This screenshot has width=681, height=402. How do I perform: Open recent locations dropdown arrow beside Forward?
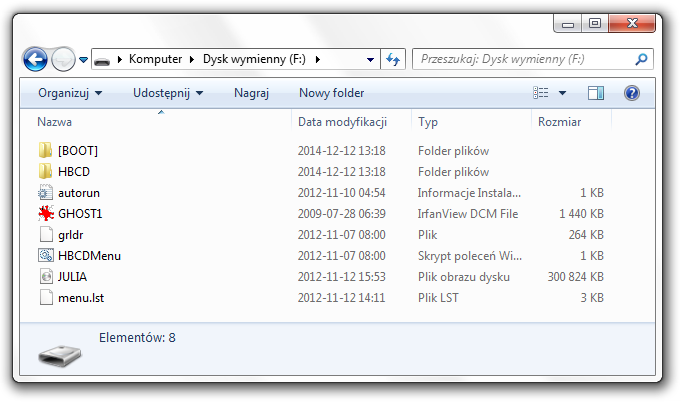(x=83, y=59)
